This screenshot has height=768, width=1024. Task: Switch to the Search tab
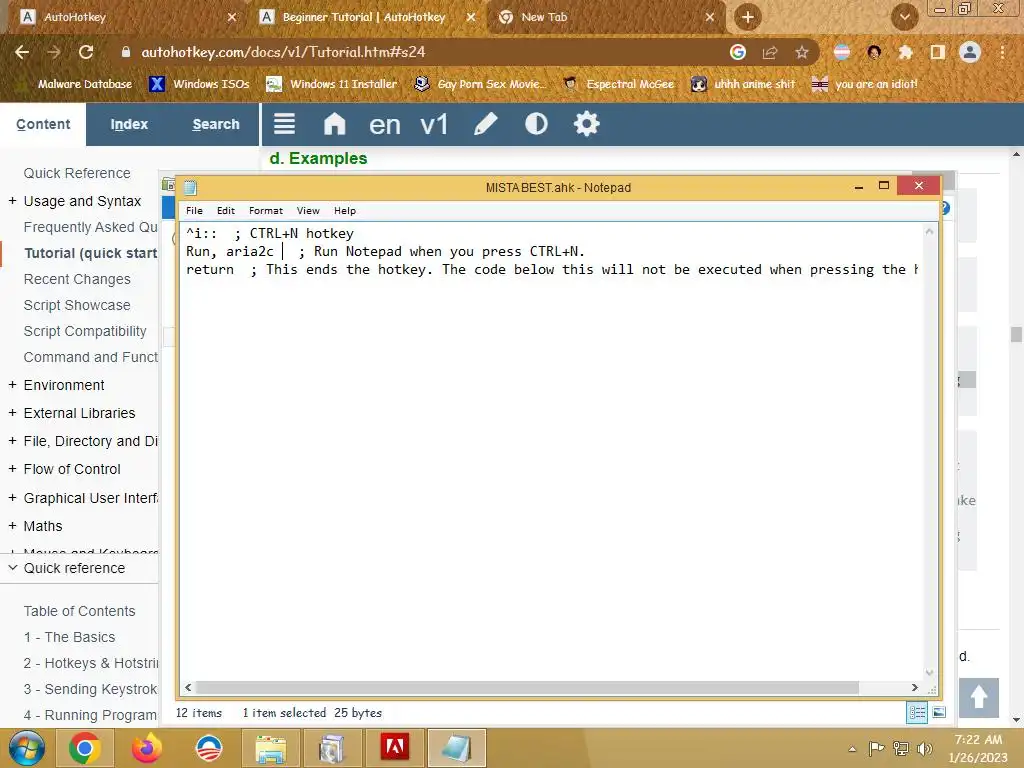(216, 124)
